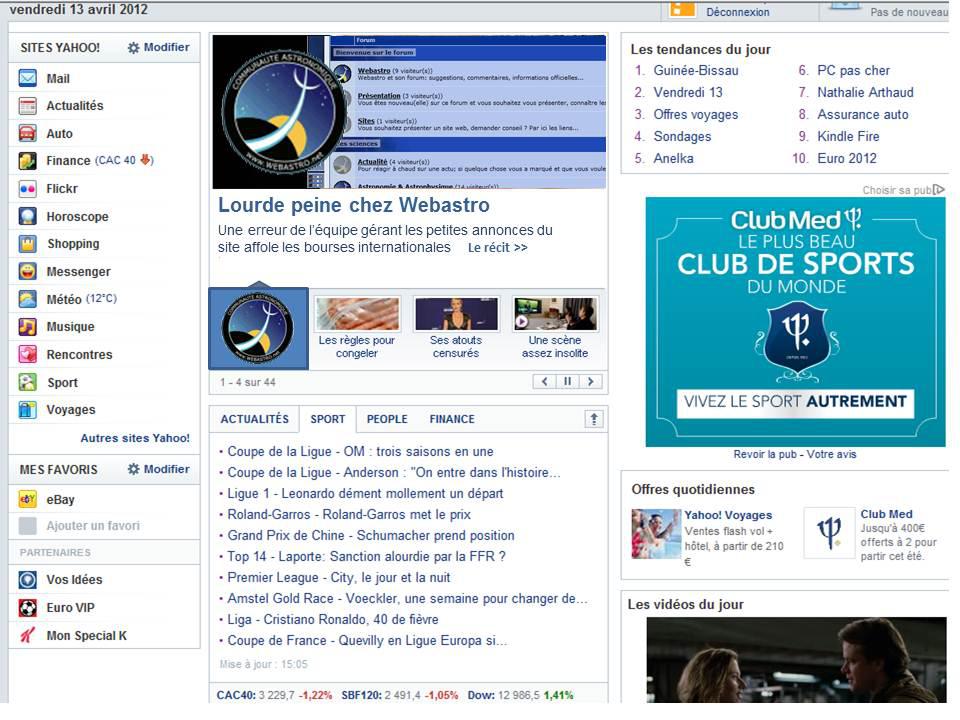Viewport: 960px width, 720px height.
Task: Click Dow index quote
Action: point(520,696)
